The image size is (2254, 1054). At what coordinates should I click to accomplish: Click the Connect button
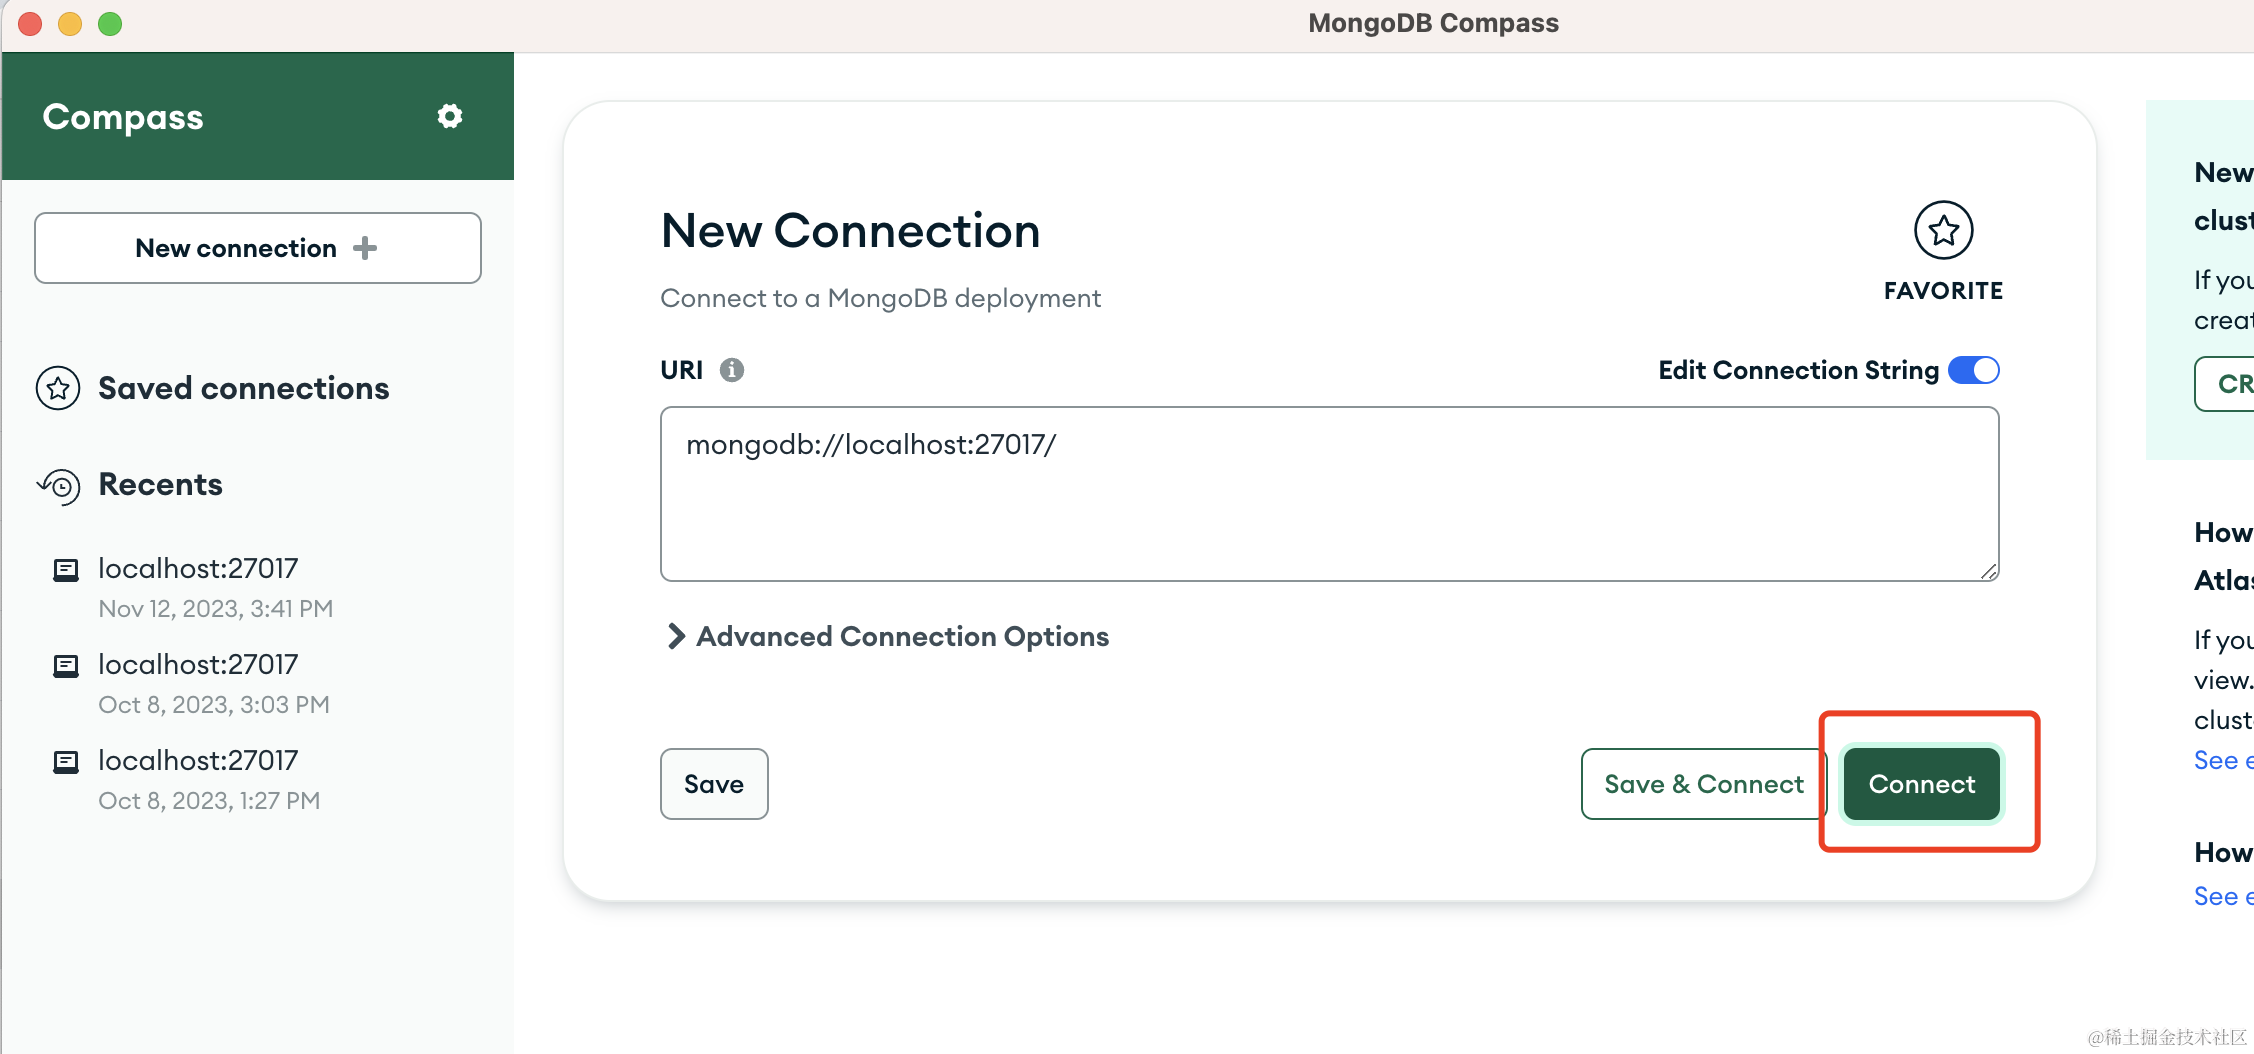(1921, 784)
